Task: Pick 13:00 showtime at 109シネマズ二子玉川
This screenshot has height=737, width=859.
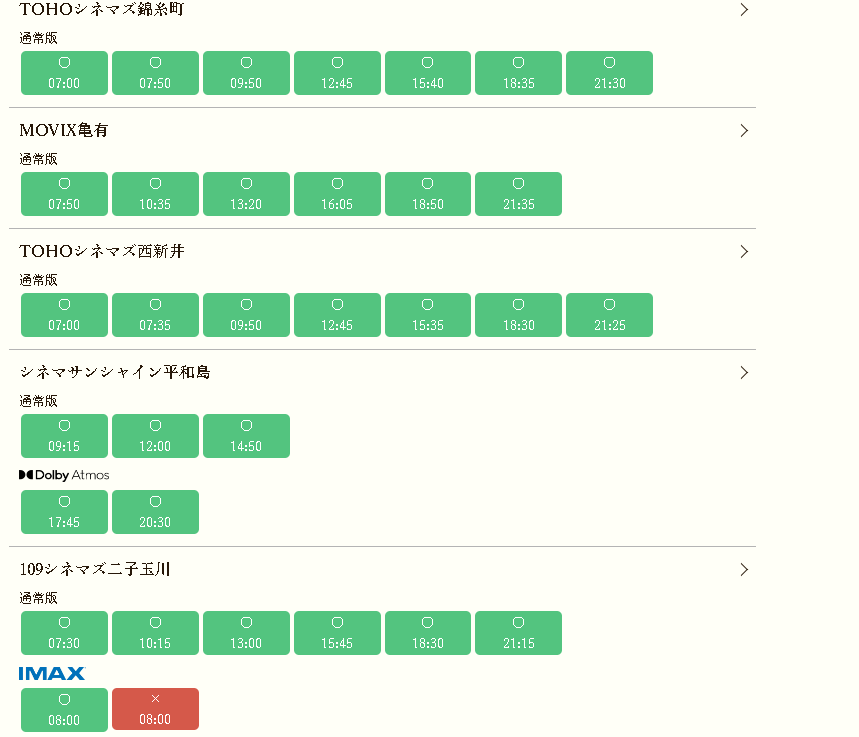Action: (246, 633)
